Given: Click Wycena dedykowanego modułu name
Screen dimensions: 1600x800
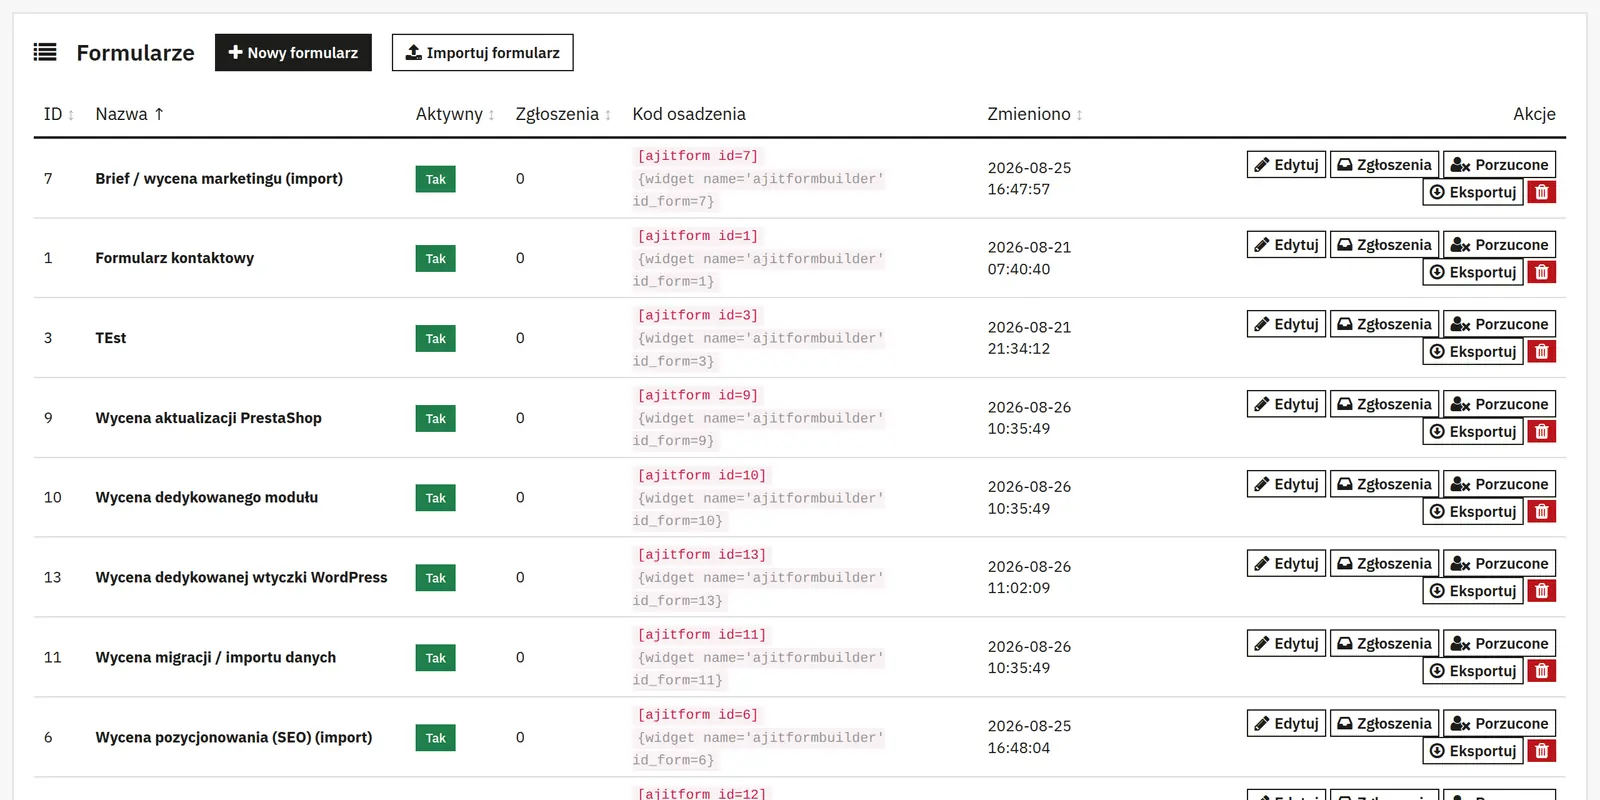Looking at the screenshot, I should point(207,498).
